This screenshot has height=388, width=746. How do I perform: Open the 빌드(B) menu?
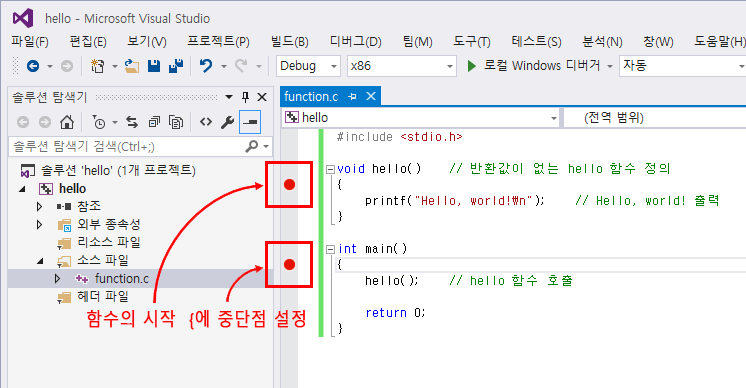pos(289,42)
